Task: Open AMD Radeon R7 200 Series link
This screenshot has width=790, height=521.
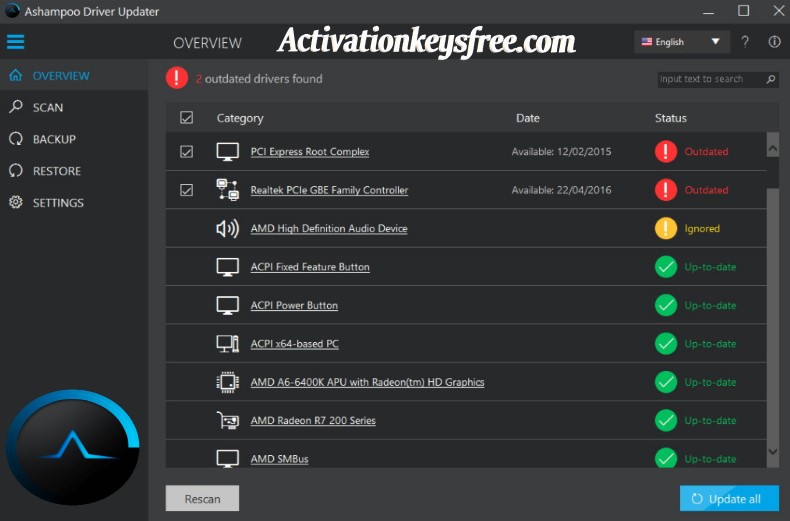Action: (x=313, y=420)
